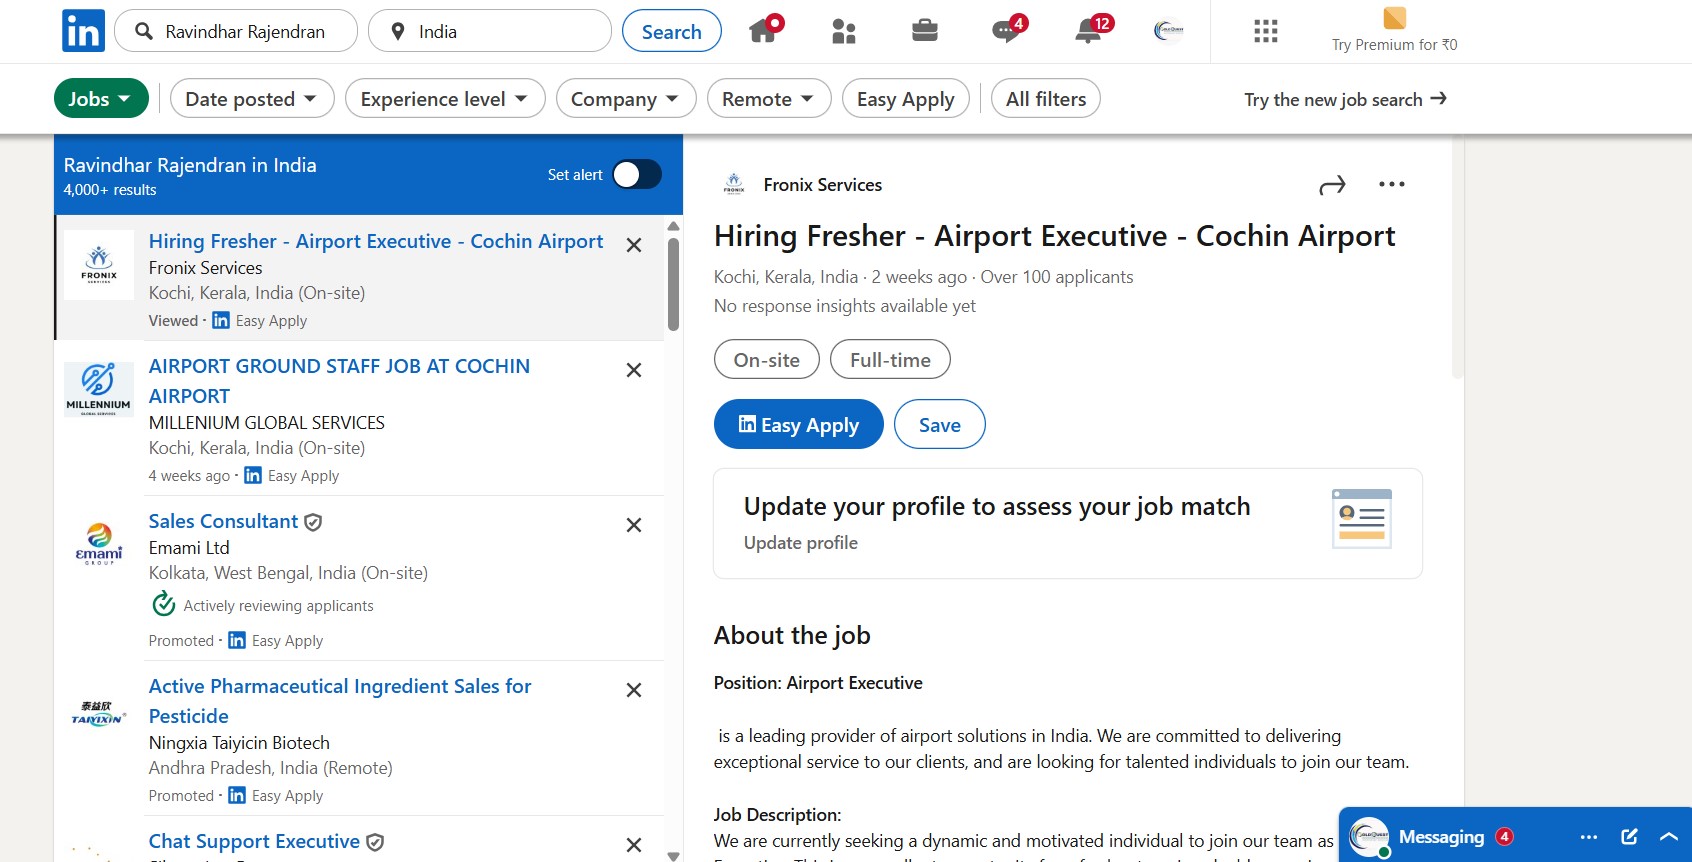This screenshot has width=1692, height=862.
Task: Toggle the Easy Apply filter
Action: pyautogui.click(x=906, y=99)
